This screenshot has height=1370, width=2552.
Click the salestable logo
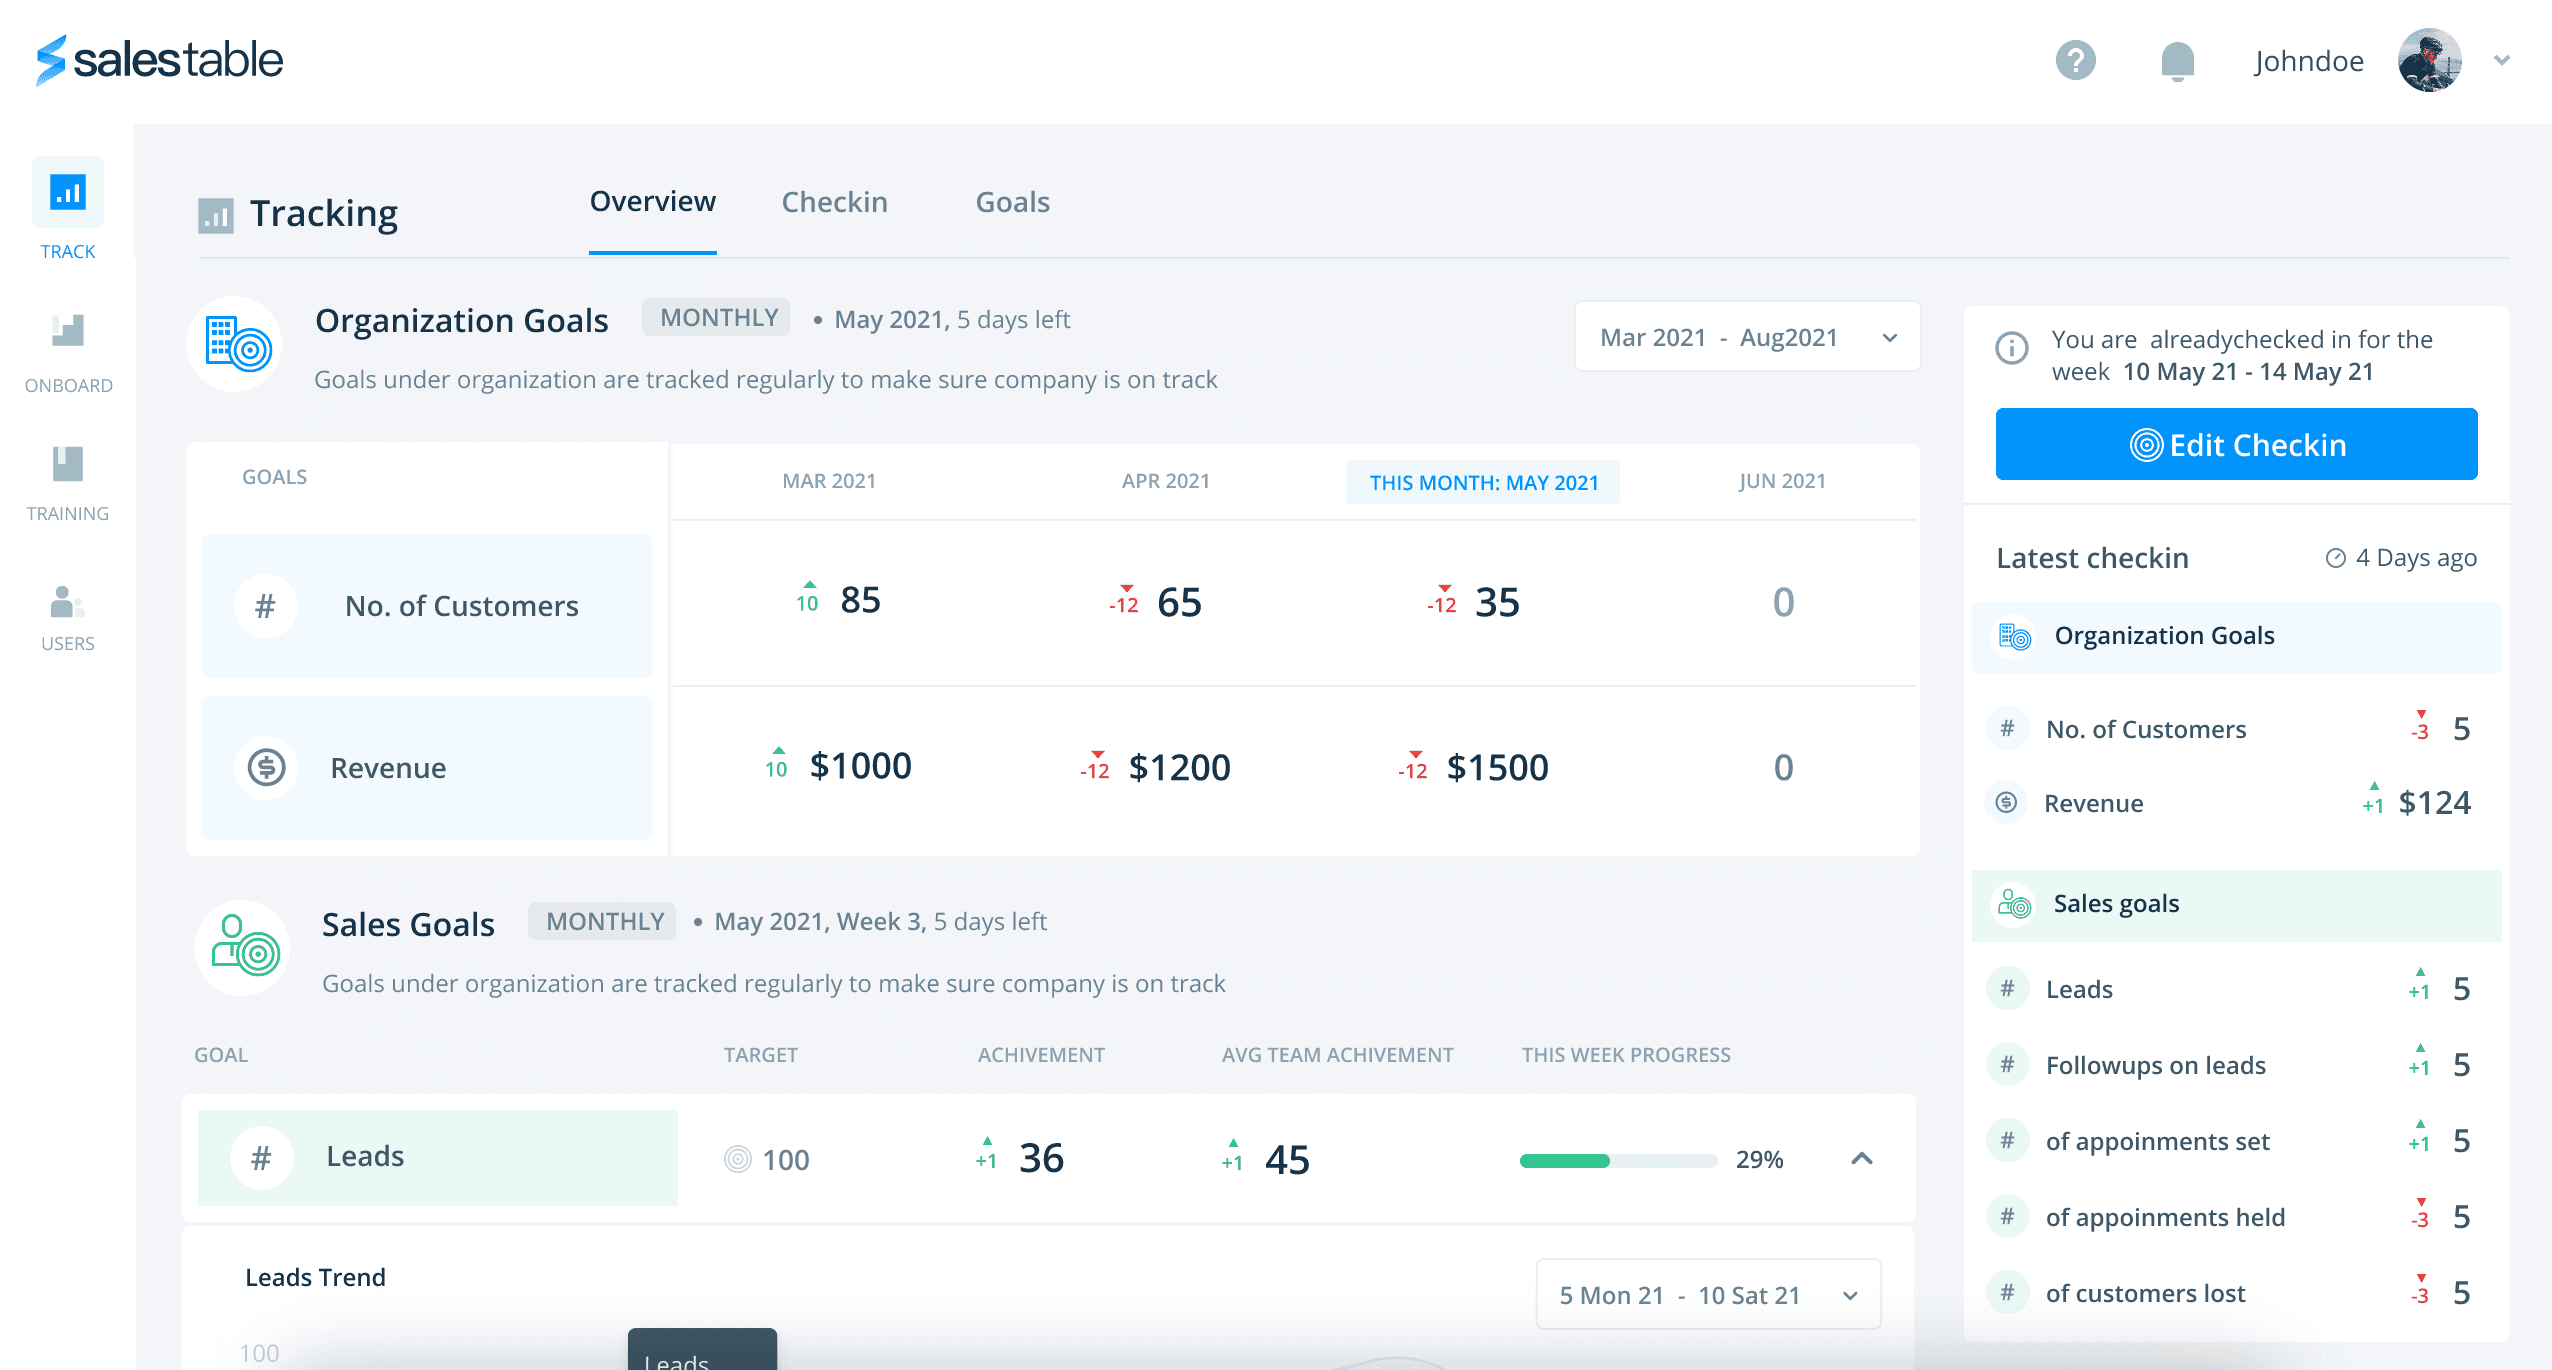(x=157, y=60)
